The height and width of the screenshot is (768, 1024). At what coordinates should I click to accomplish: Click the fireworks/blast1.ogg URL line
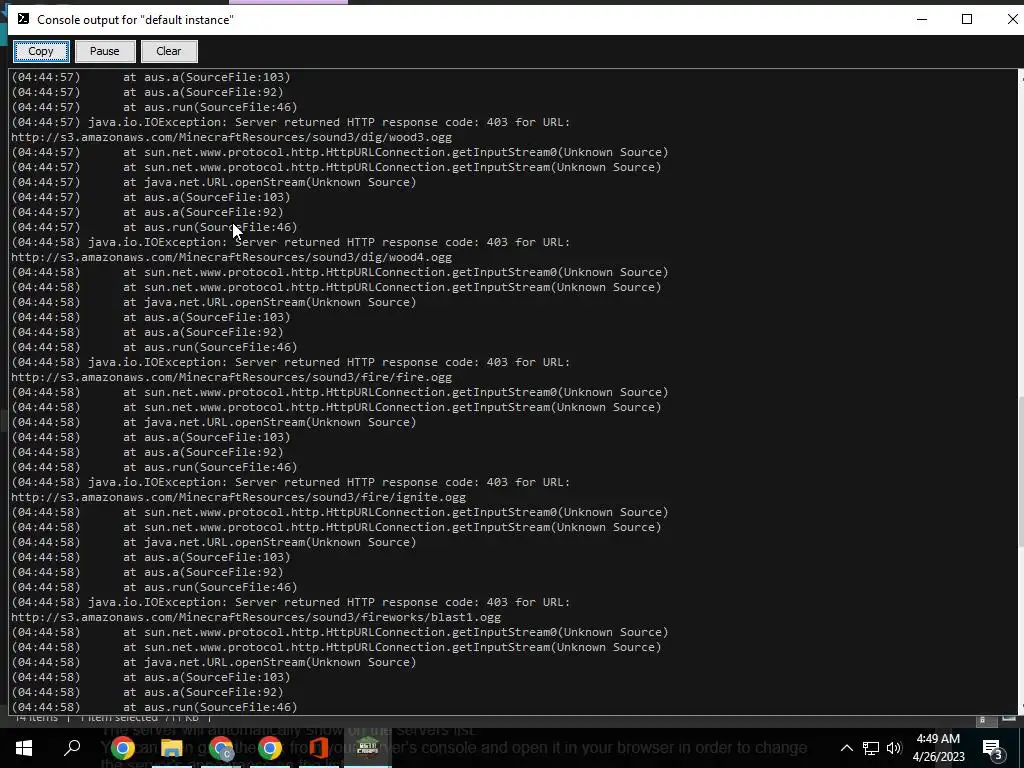pos(256,618)
